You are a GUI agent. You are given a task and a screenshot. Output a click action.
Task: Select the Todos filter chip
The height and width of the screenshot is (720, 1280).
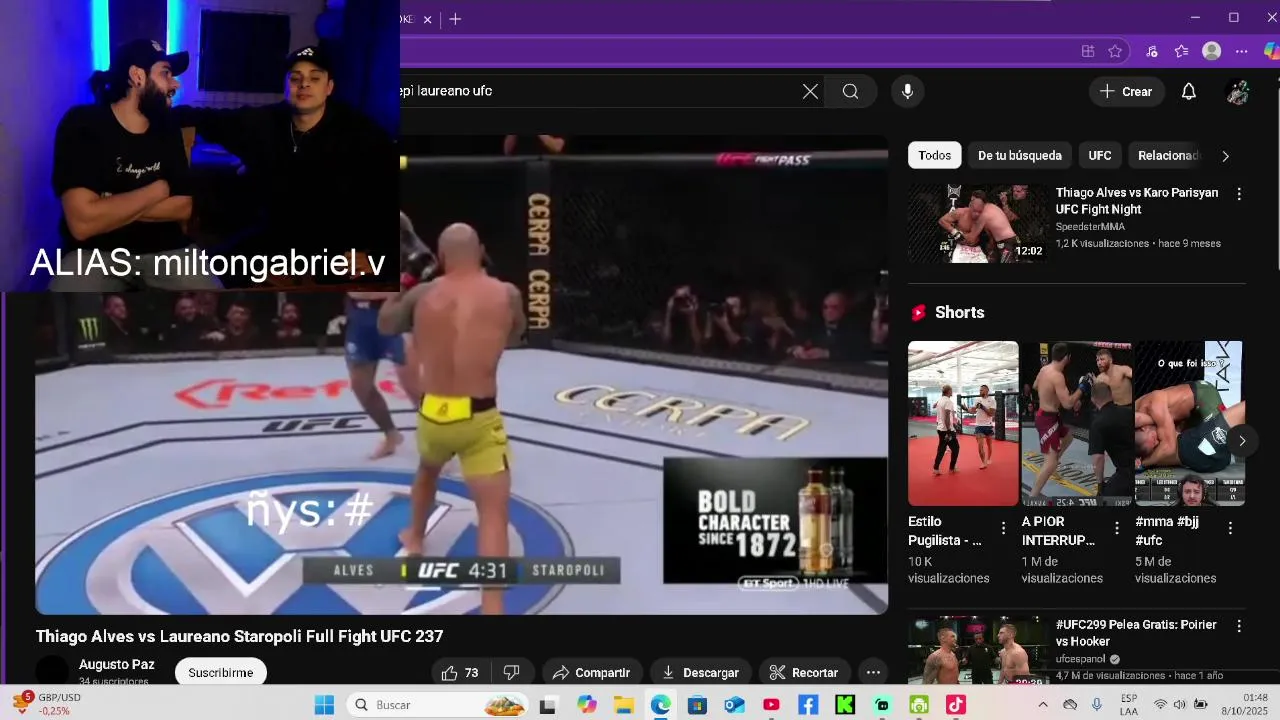pos(935,155)
